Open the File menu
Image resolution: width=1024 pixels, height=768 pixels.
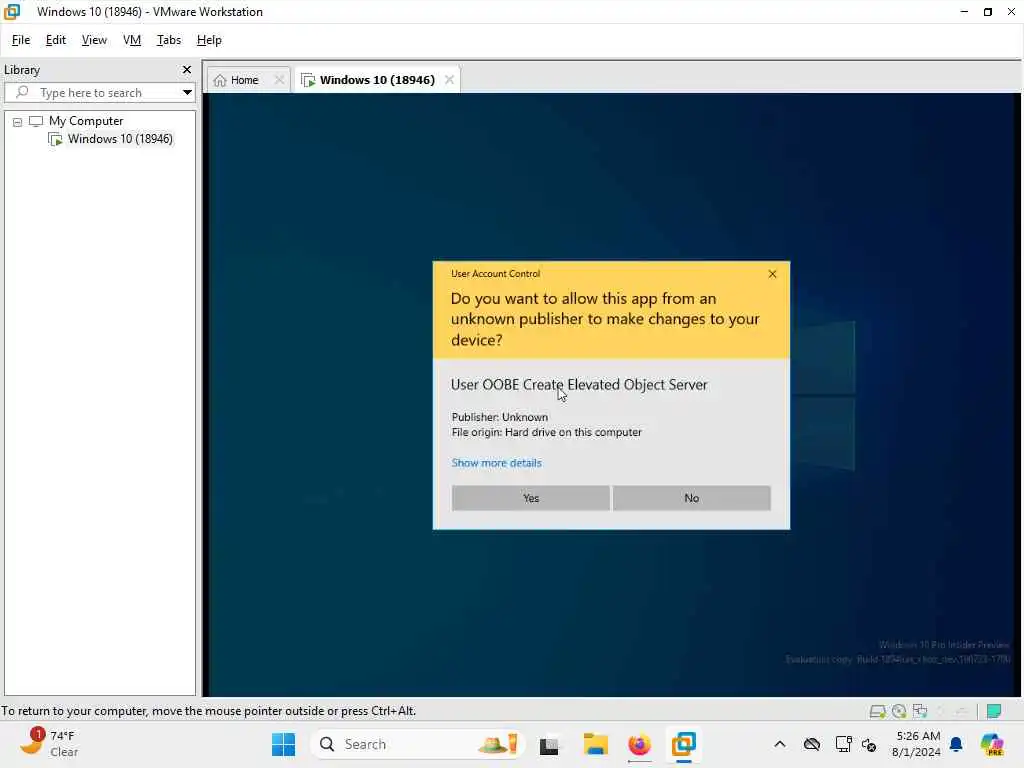(21, 40)
